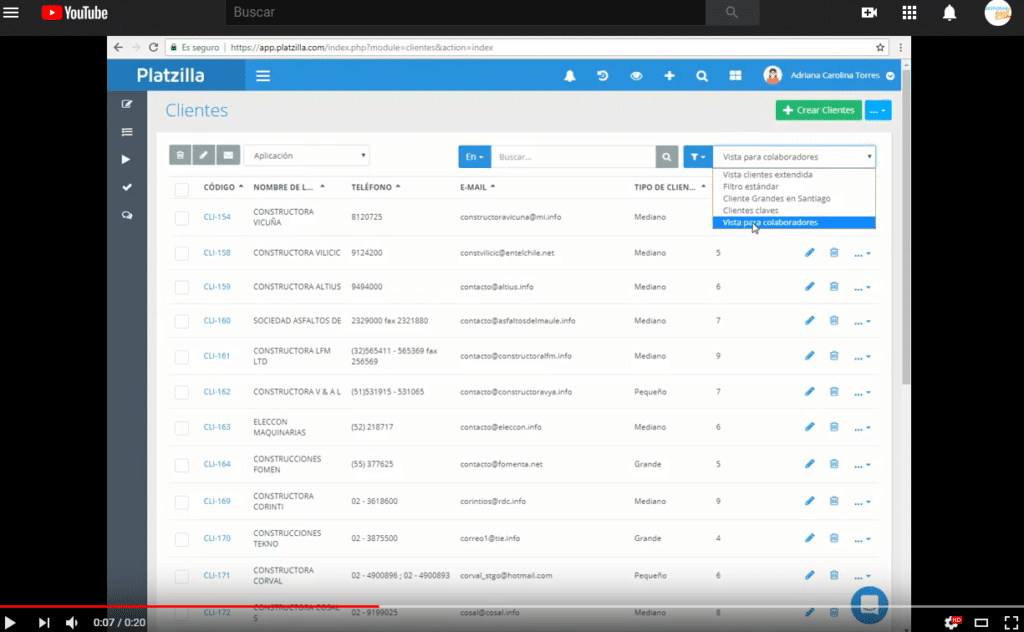The width and height of the screenshot is (1024, 632).
Task: Select the checkbox for CLI-160
Action: coord(182,321)
